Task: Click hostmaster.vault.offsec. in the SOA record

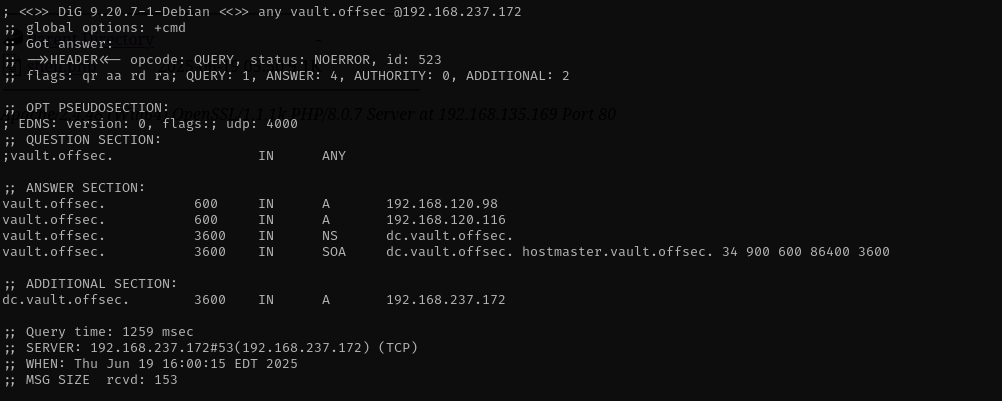Action: click(617, 252)
